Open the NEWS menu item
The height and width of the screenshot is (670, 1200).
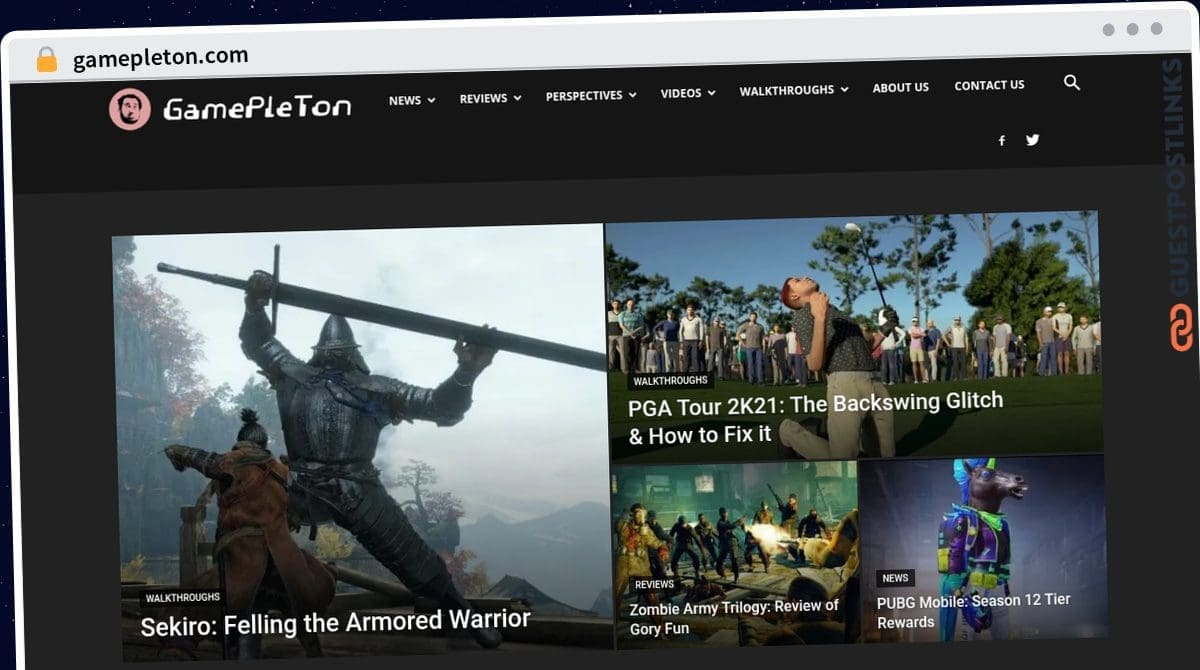[405, 100]
